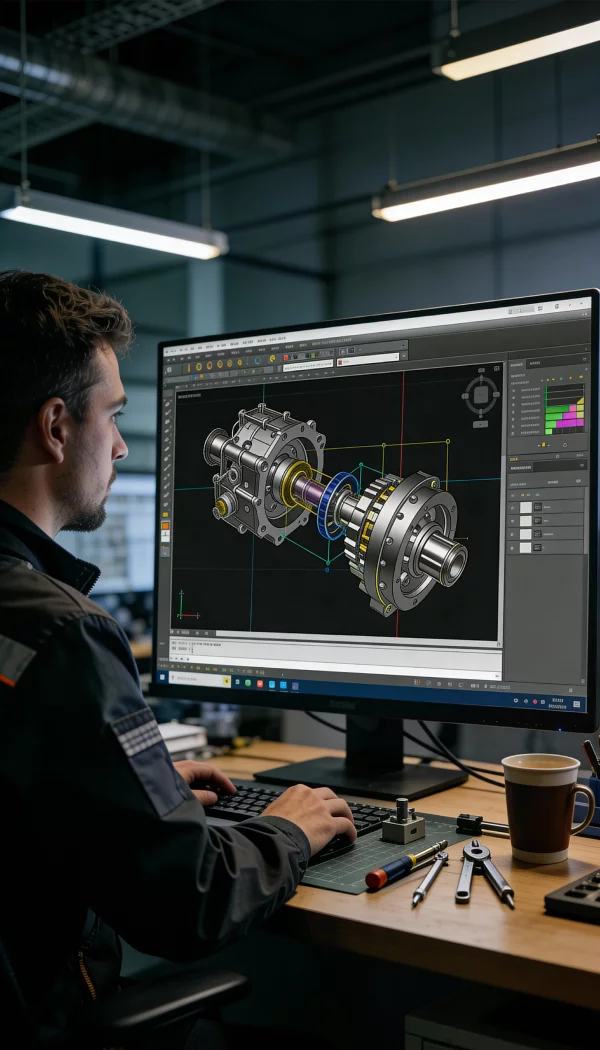600x1050 pixels.
Task: Switch to the first tab of the right panel
Action: 517,363
